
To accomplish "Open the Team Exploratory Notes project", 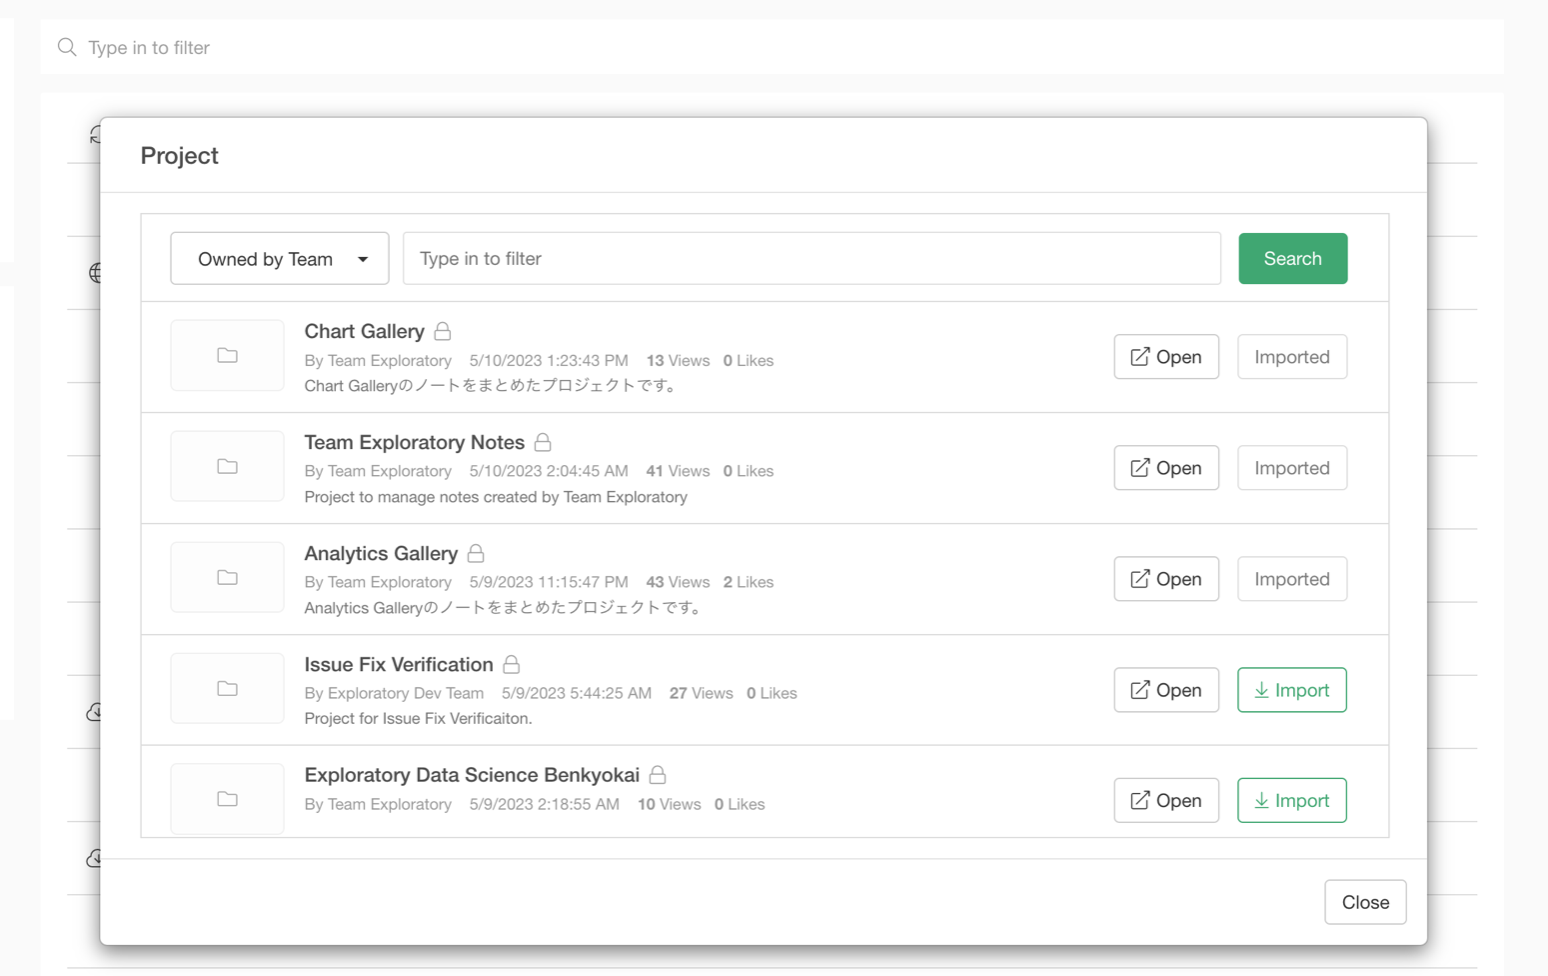I will [x=1166, y=468].
